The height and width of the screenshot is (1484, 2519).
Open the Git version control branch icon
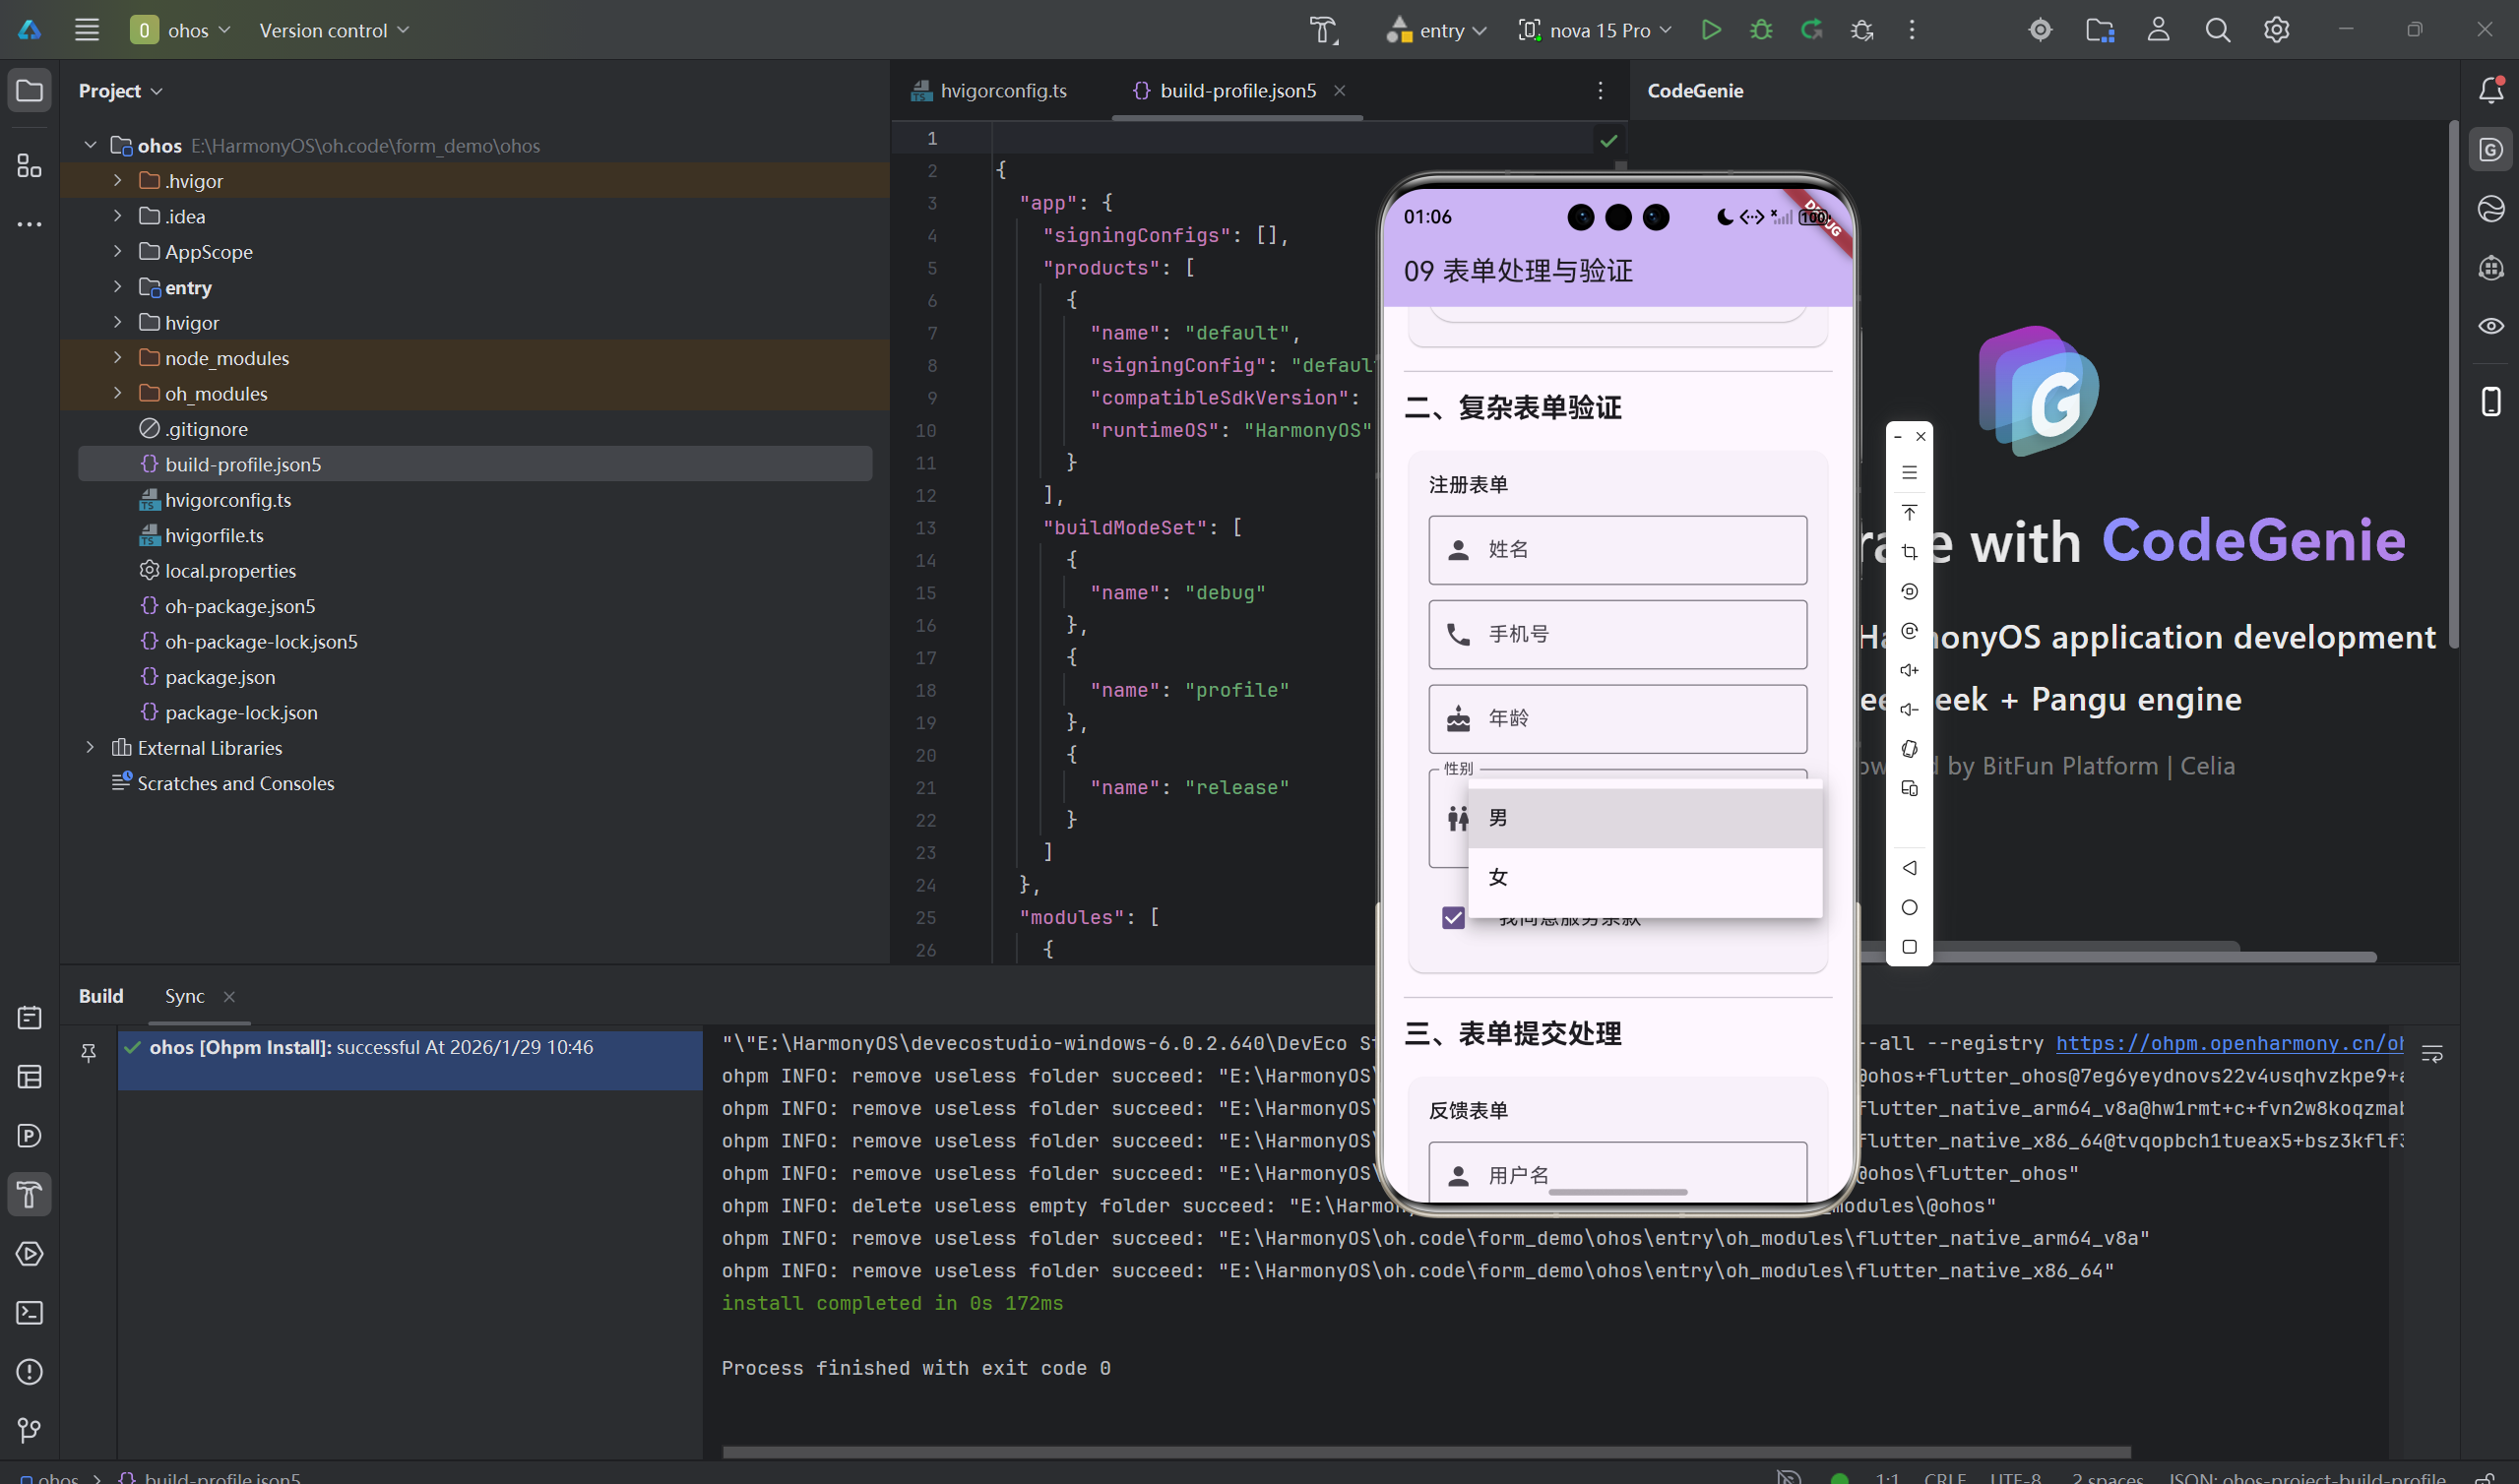[x=29, y=1430]
